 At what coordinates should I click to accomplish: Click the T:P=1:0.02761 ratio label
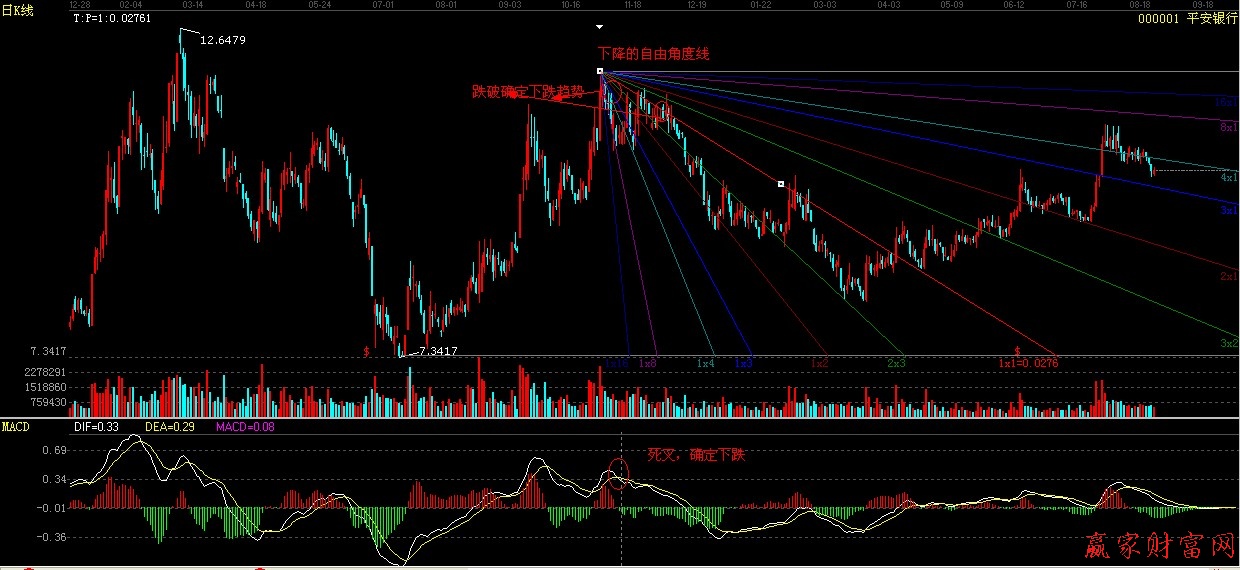coord(112,18)
